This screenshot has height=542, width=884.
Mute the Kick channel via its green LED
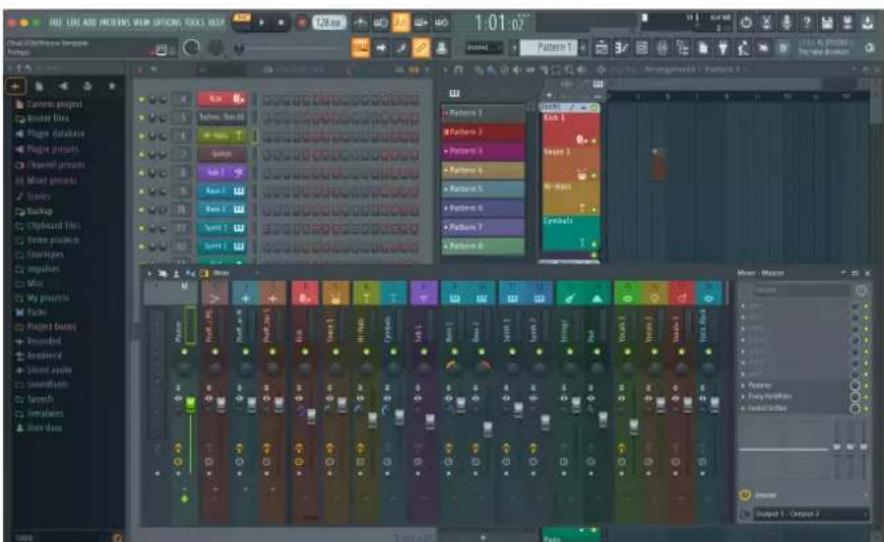click(x=142, y=99)
